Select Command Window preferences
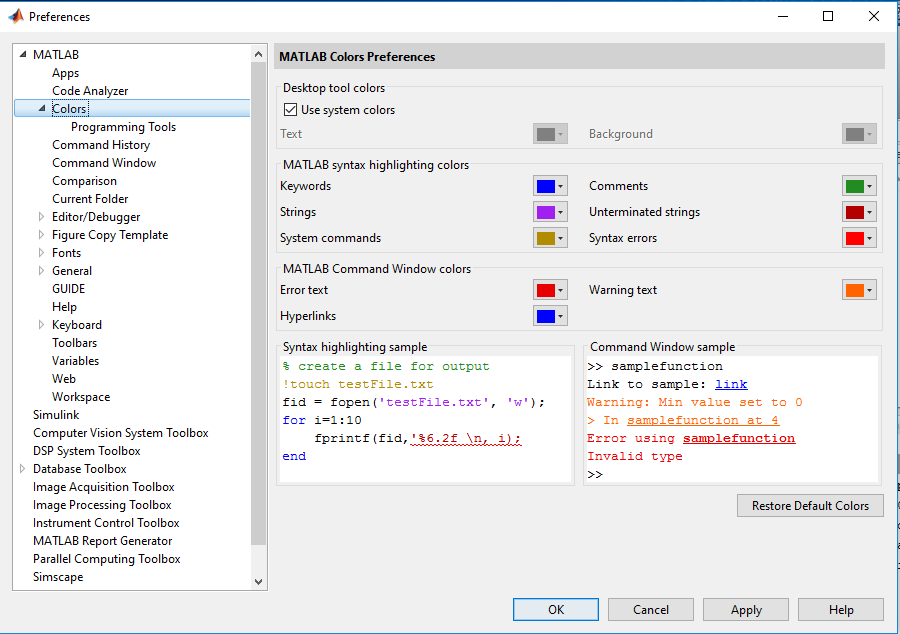This screenshot has height=634, width=900. pyautogui.click(x=104, y=163)
